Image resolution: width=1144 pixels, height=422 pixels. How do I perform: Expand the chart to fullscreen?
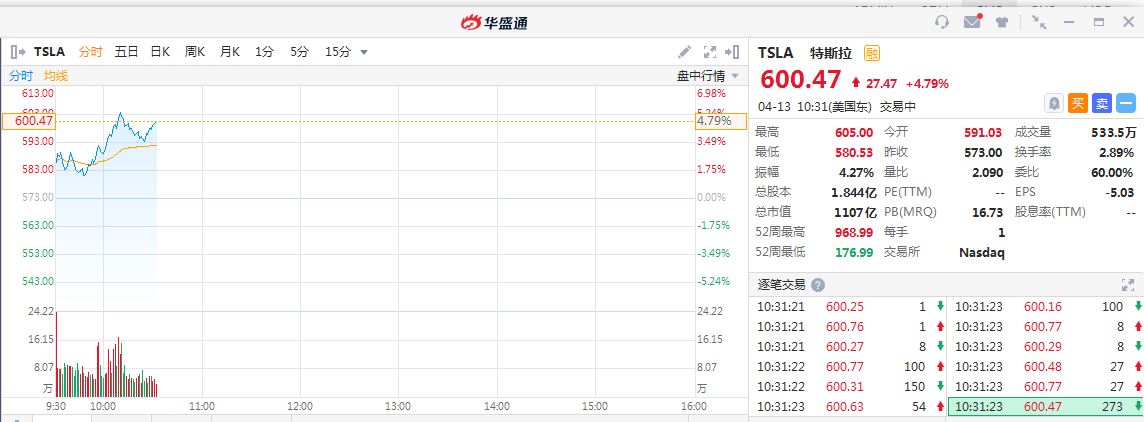coord(711,52)
